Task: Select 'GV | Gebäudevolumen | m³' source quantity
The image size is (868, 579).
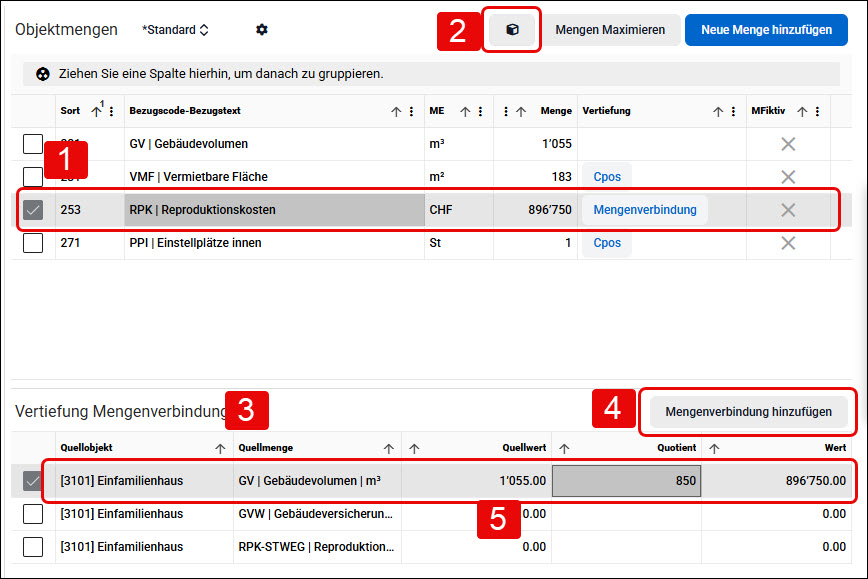Action: point(309,480)
